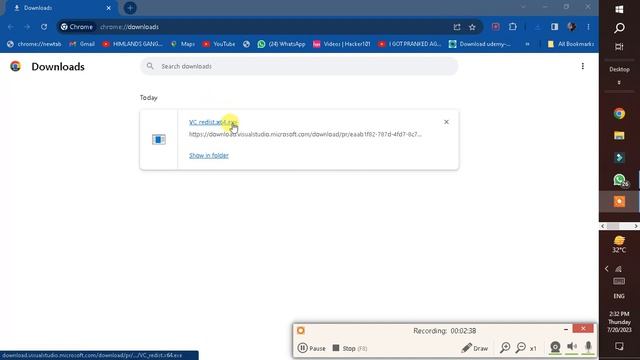Open Windows search in taskbar

click(x=619, y=28)
